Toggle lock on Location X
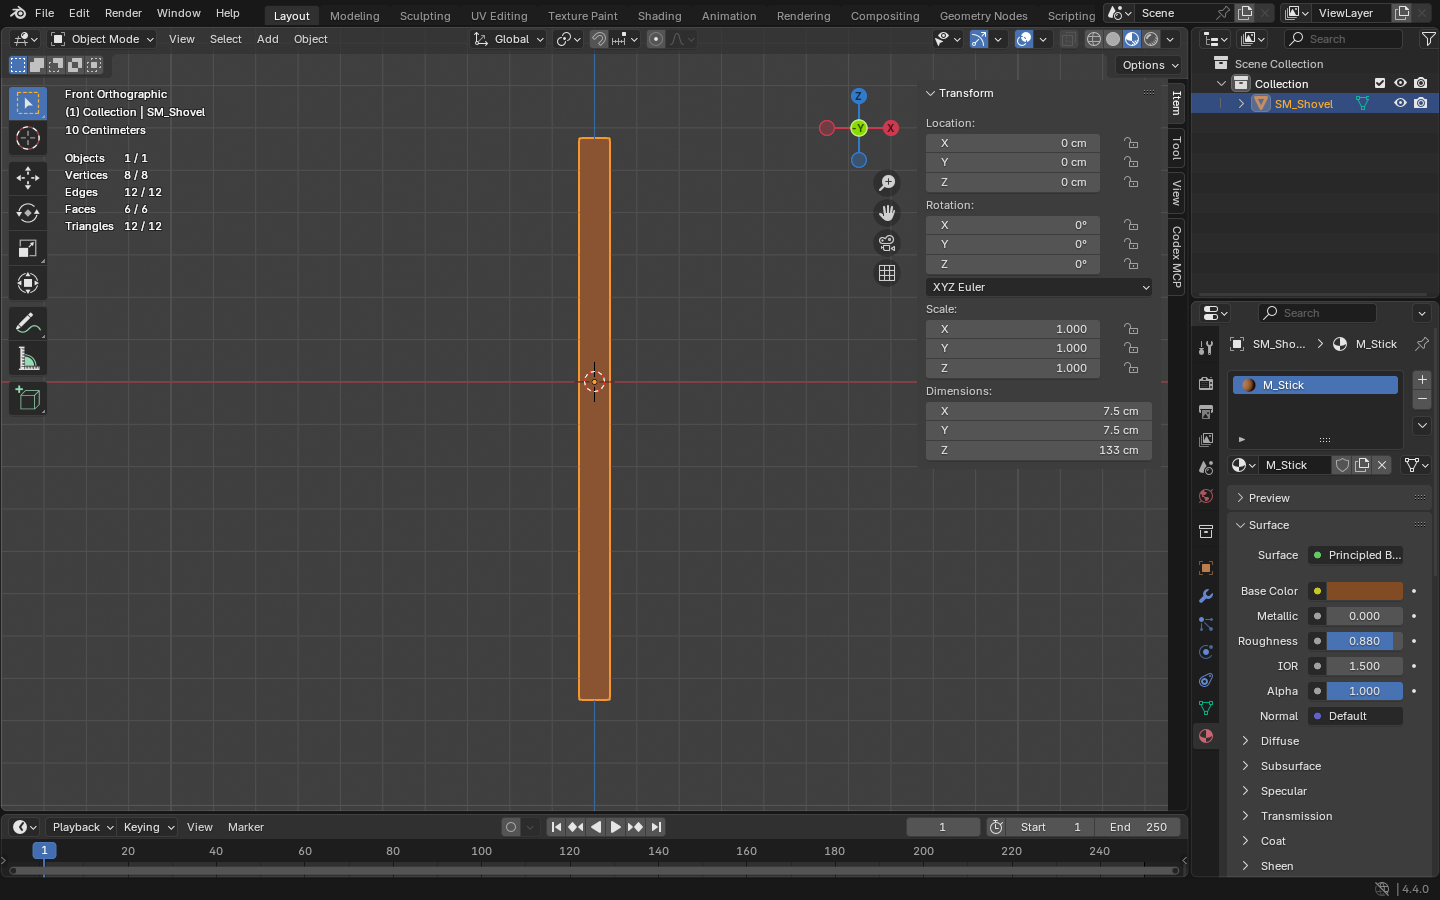 click(x=1131, y=143)
